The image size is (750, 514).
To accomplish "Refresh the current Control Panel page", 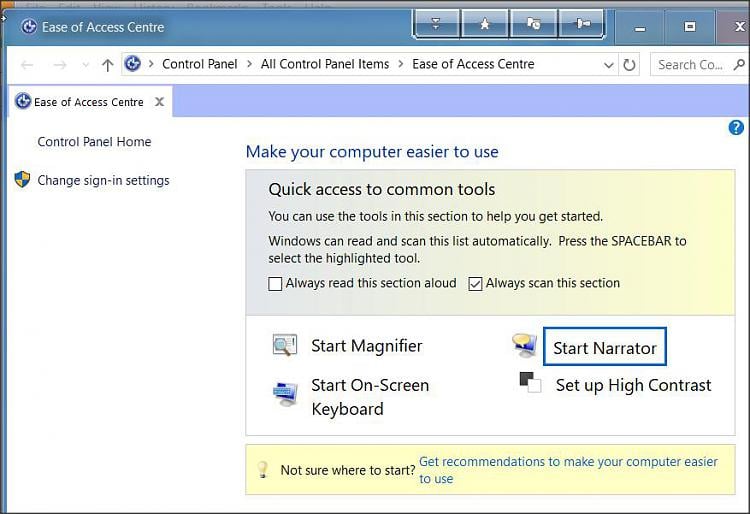I will (x=629, y=65).
